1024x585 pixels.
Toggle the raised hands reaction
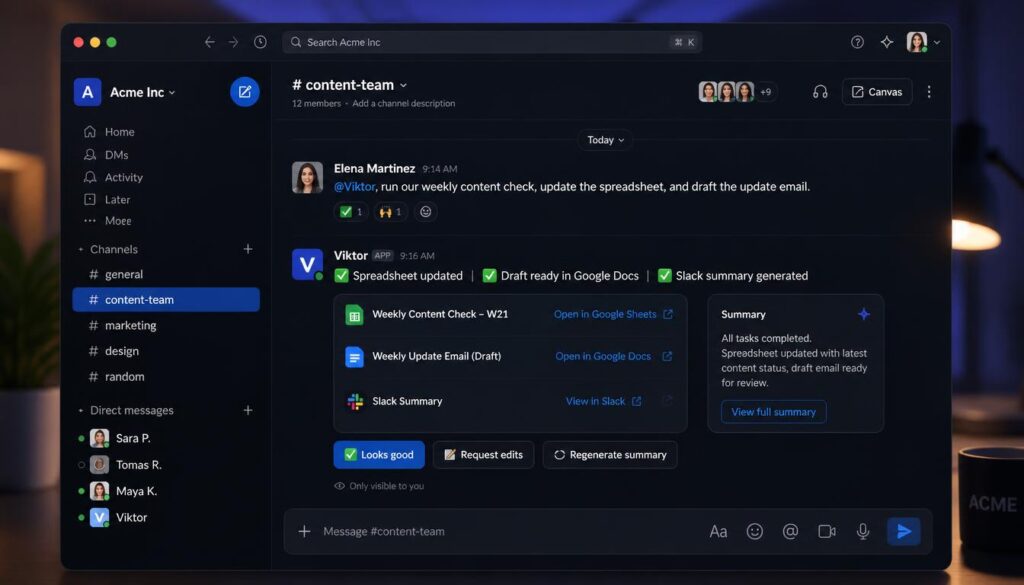(391, 212)
